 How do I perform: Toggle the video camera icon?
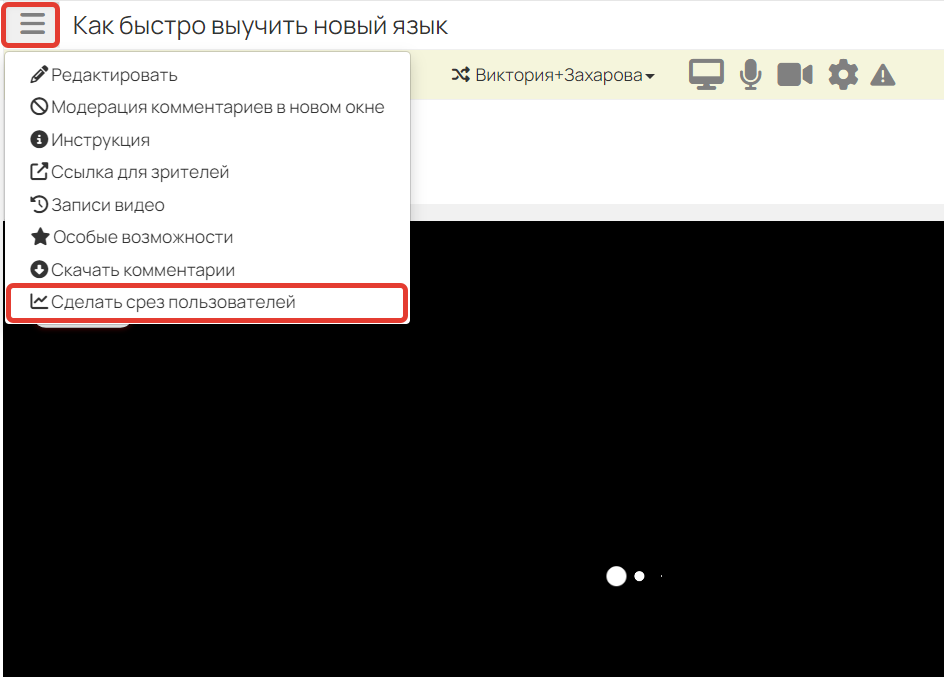click(x=795, y=75)
